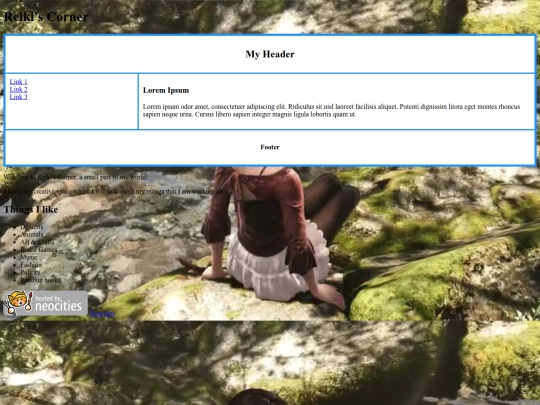Click the Animals list item
This screenshot has width=540, height=405.
pos(32,234)
